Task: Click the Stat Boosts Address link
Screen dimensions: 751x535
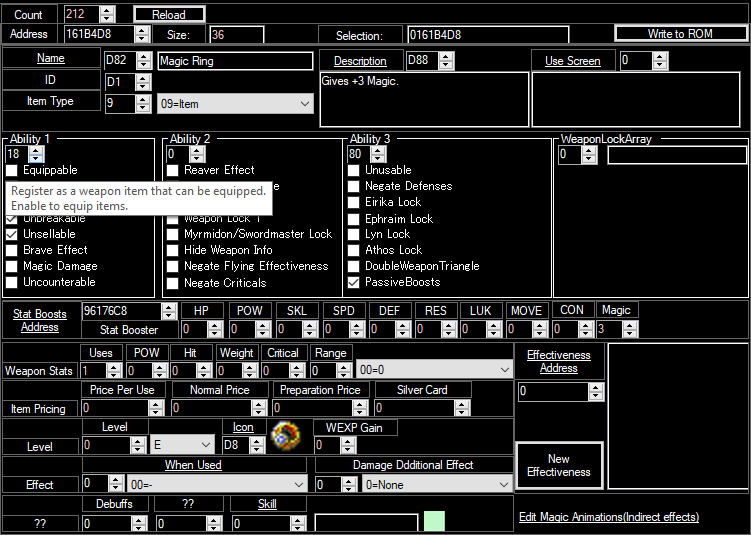Action: click(40, 320)
